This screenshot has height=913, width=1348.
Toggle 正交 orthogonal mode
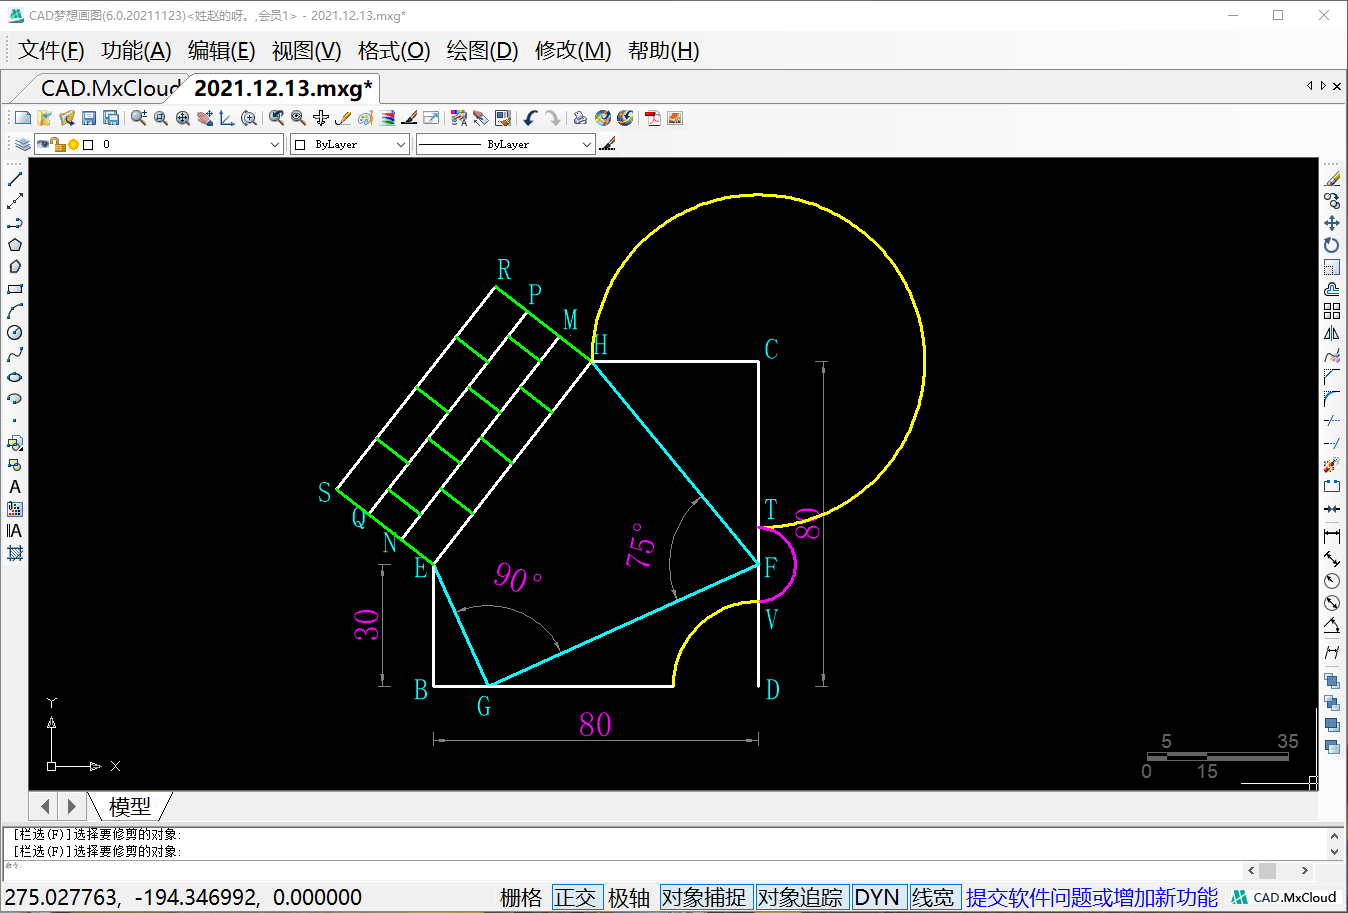(575, 897)
